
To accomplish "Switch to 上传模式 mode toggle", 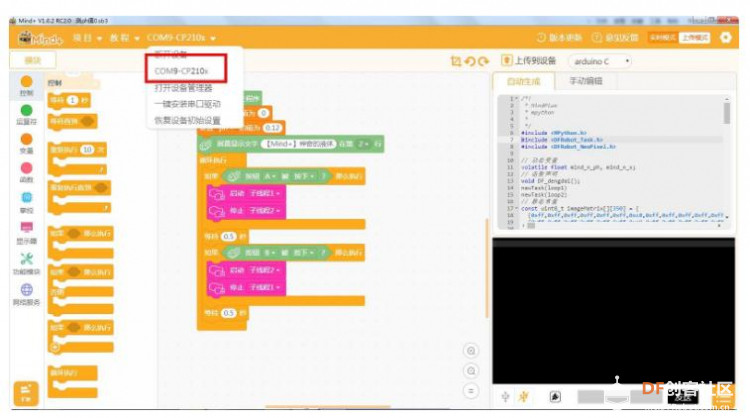I will (695, 37).
